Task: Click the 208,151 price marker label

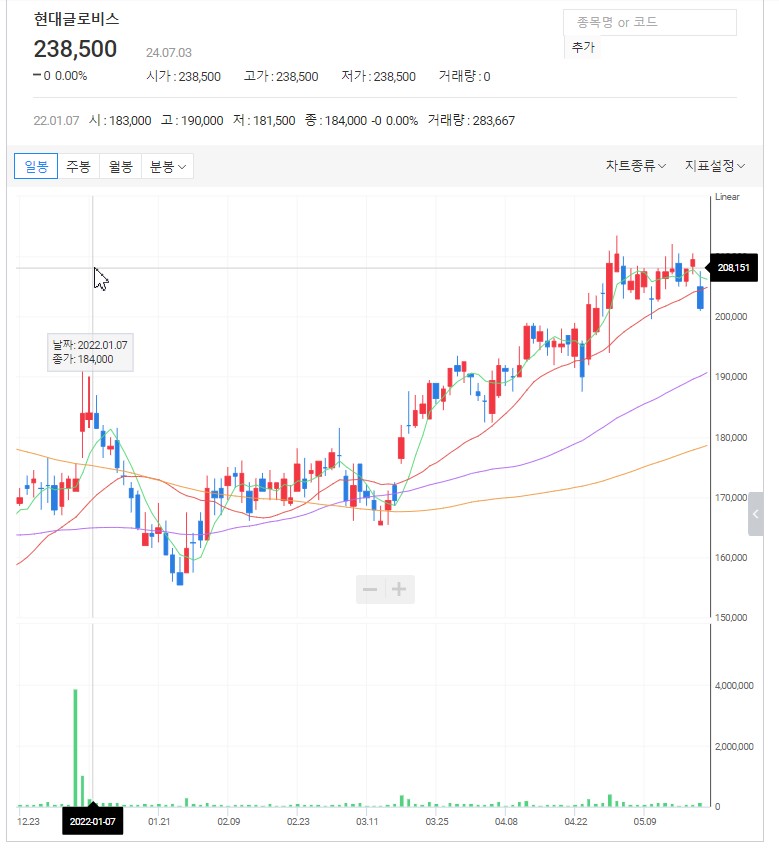Action: pos(734,268)
